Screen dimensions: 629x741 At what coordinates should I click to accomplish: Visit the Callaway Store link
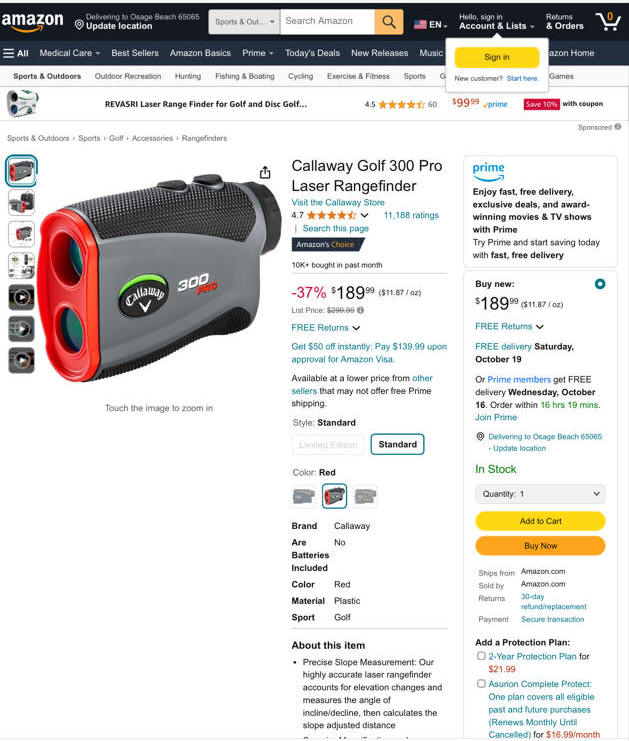[338, 202]
